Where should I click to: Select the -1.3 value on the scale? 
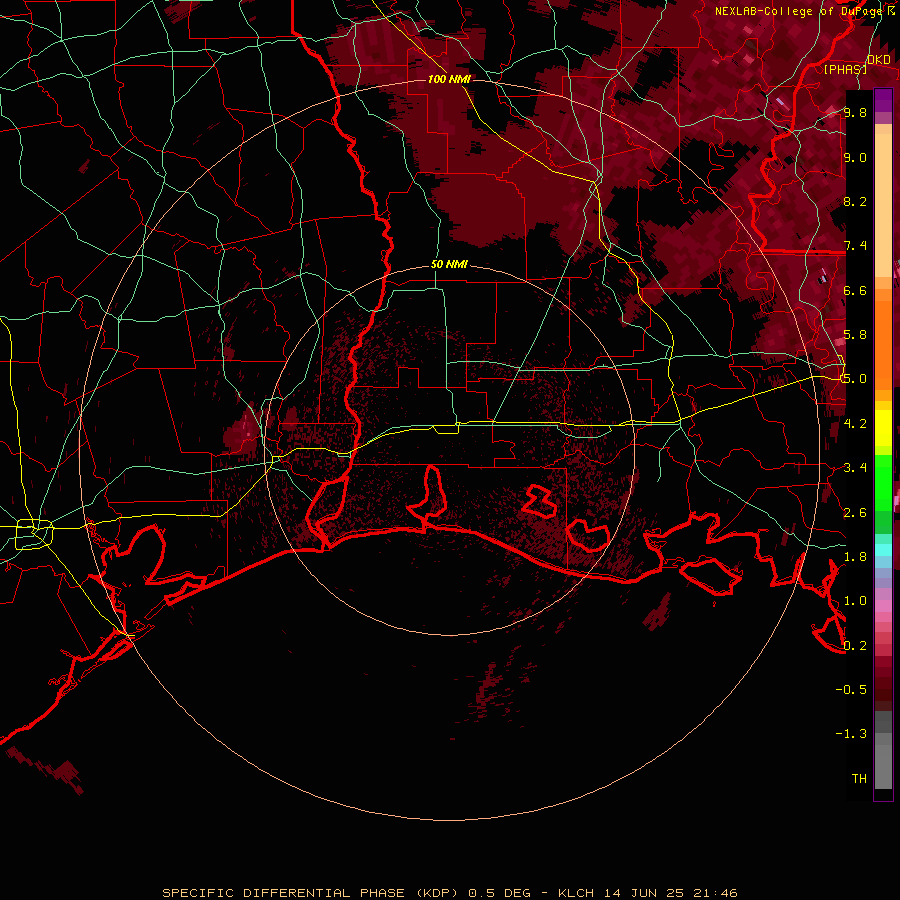click(x=851, y=734)
